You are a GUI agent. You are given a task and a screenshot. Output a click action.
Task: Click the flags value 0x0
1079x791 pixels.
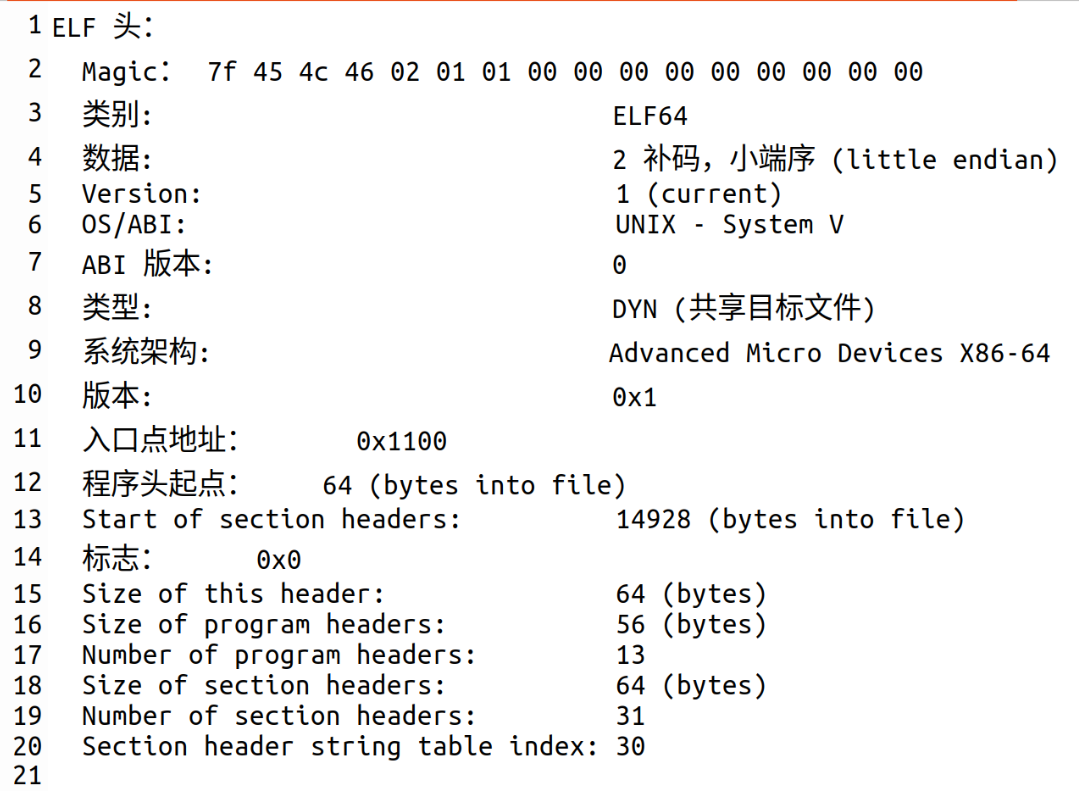pyautogui.click(x=279, y=560)
